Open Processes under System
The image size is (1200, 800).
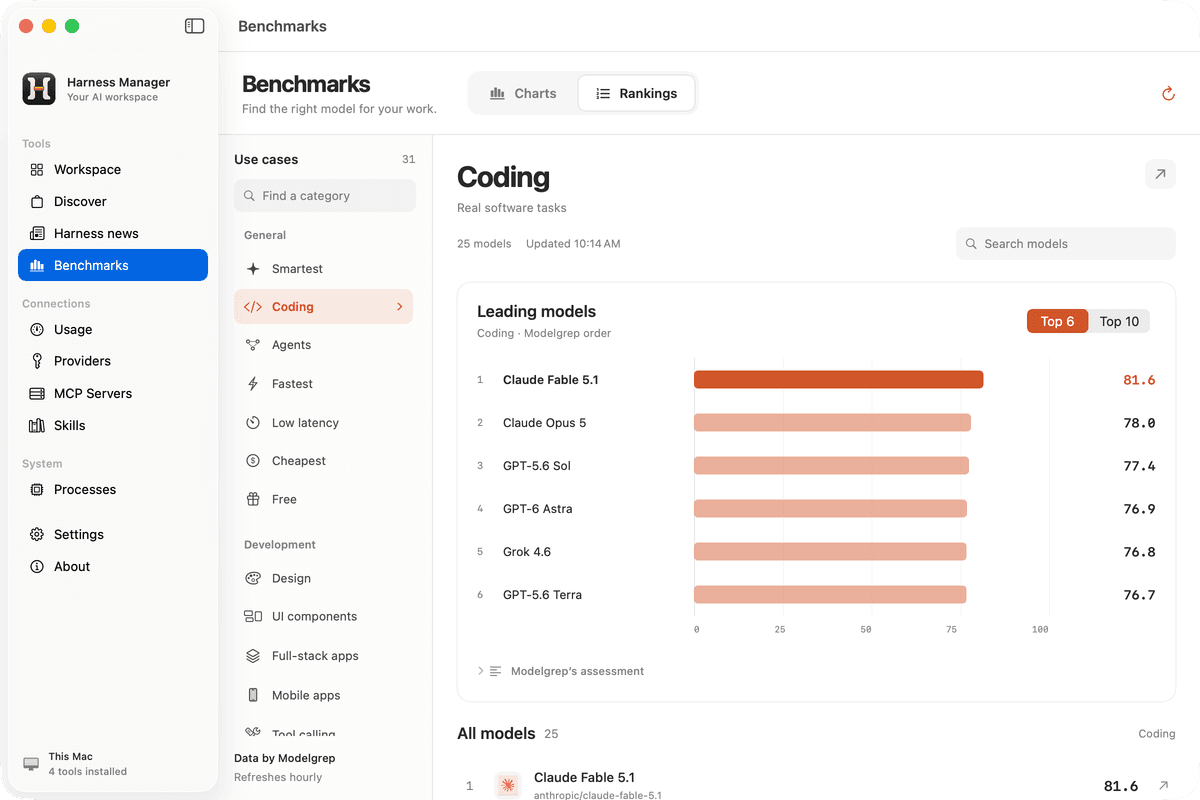[113, 489]
